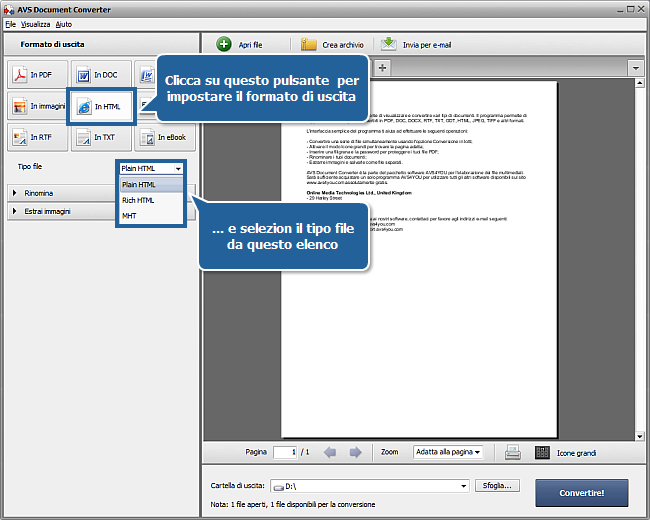
Task: Click the Nota: 1 file aperti status text
Action: pyautogui.click(x=293, y=504)
